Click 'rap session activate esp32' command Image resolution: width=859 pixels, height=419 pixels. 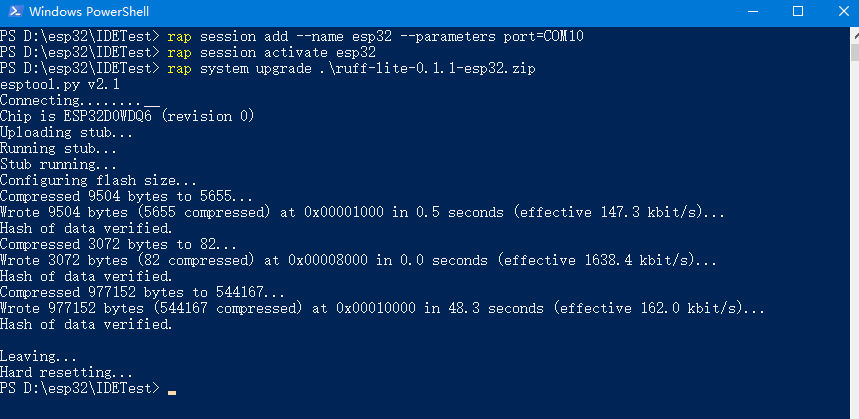[x=271, y=52]
